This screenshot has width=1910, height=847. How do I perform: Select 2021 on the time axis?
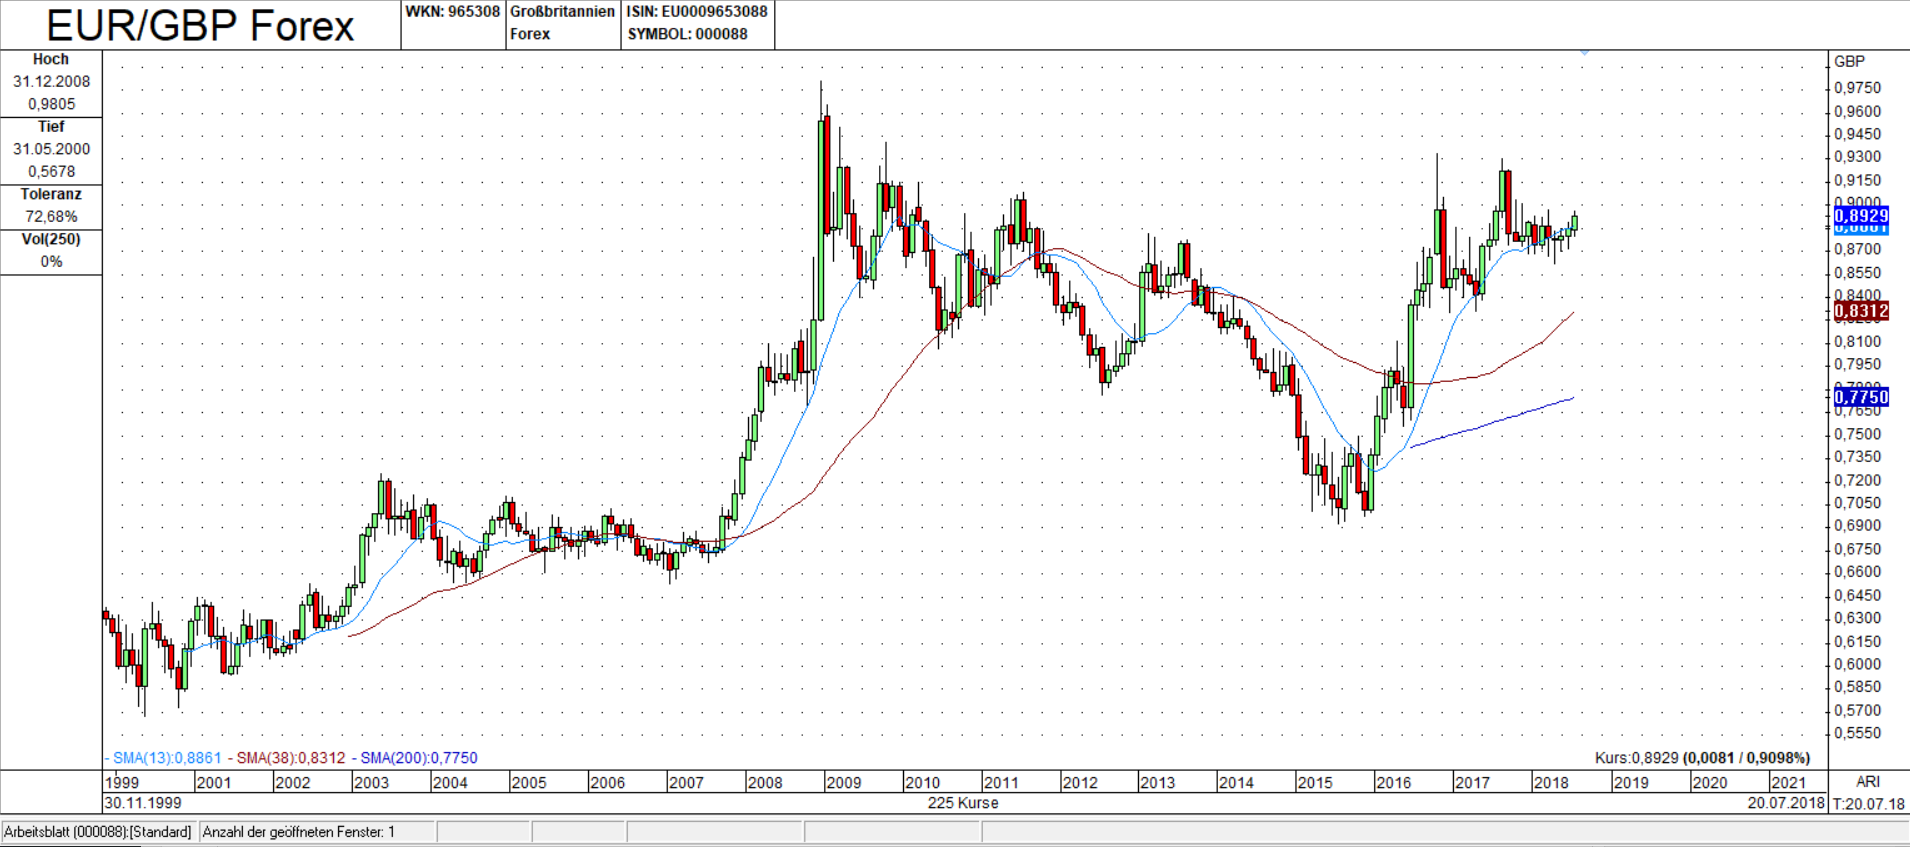(1788, 783)
